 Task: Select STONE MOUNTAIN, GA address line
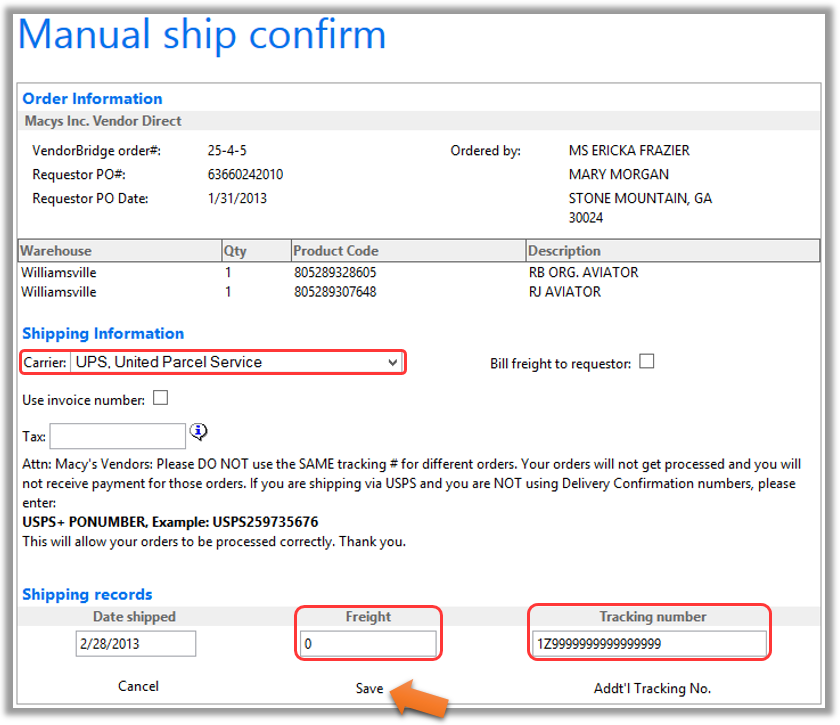[x=640, y=199]
